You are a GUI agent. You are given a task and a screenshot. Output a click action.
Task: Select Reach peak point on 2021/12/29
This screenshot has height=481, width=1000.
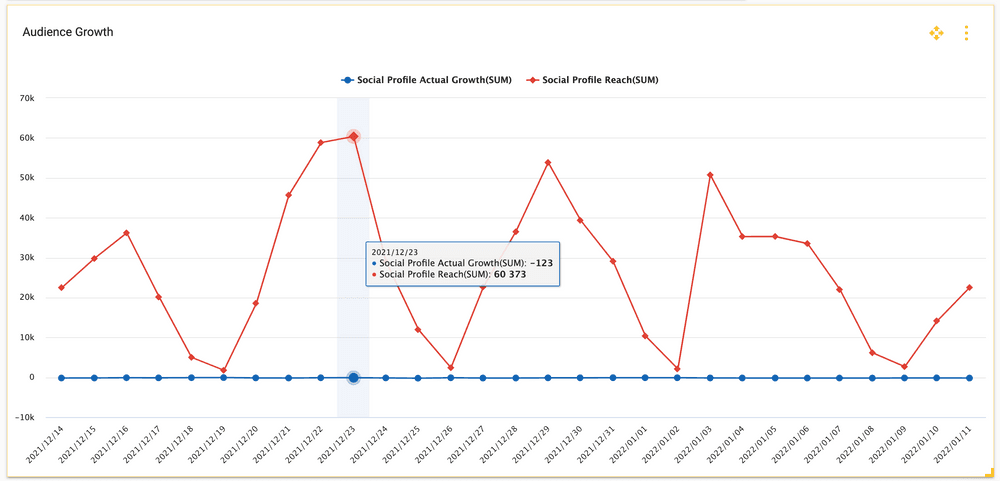point(548,162)
